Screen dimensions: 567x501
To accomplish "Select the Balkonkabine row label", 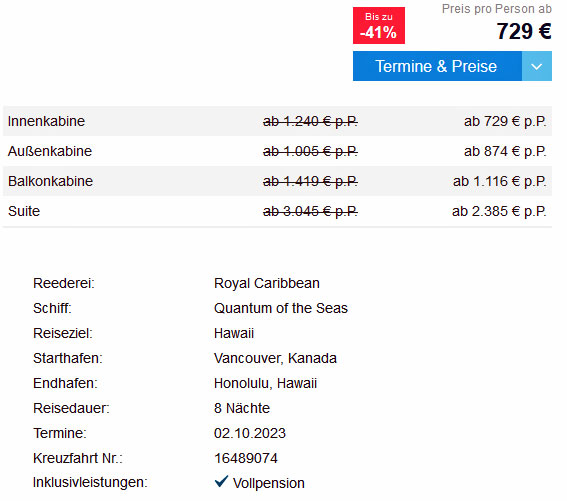I will click(x=50, y=181).
